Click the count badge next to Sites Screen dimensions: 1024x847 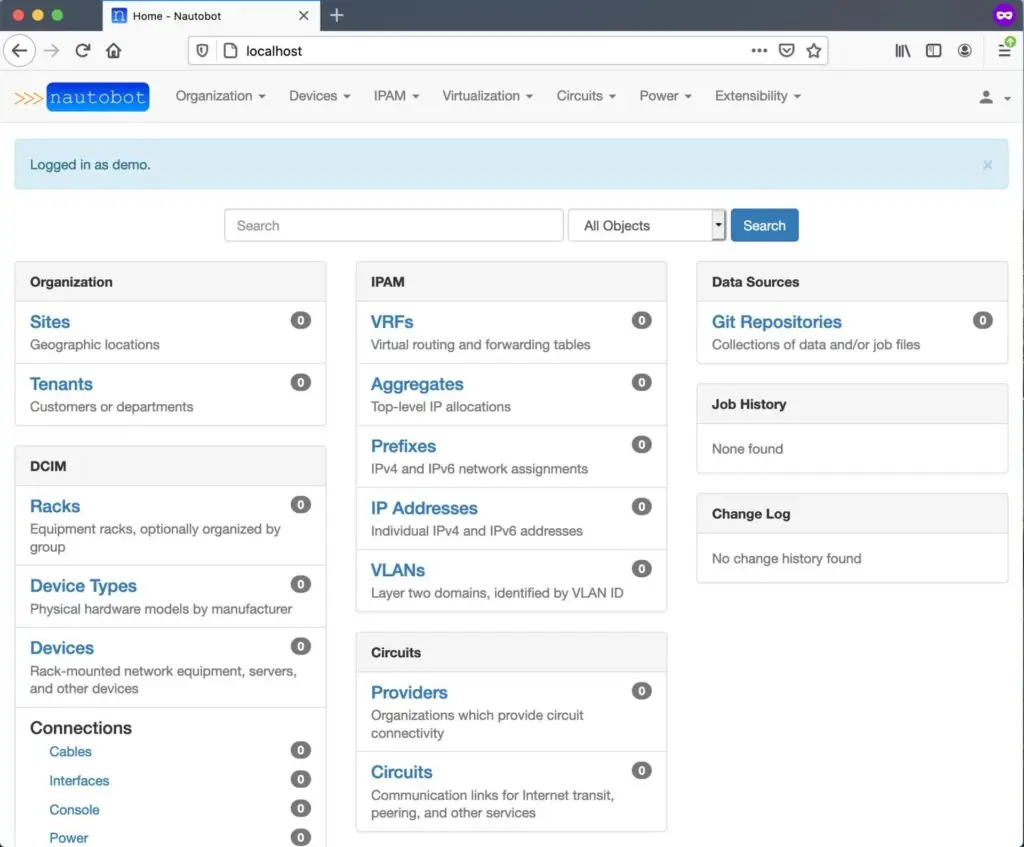pyautogui.click(x=300, y=321)
